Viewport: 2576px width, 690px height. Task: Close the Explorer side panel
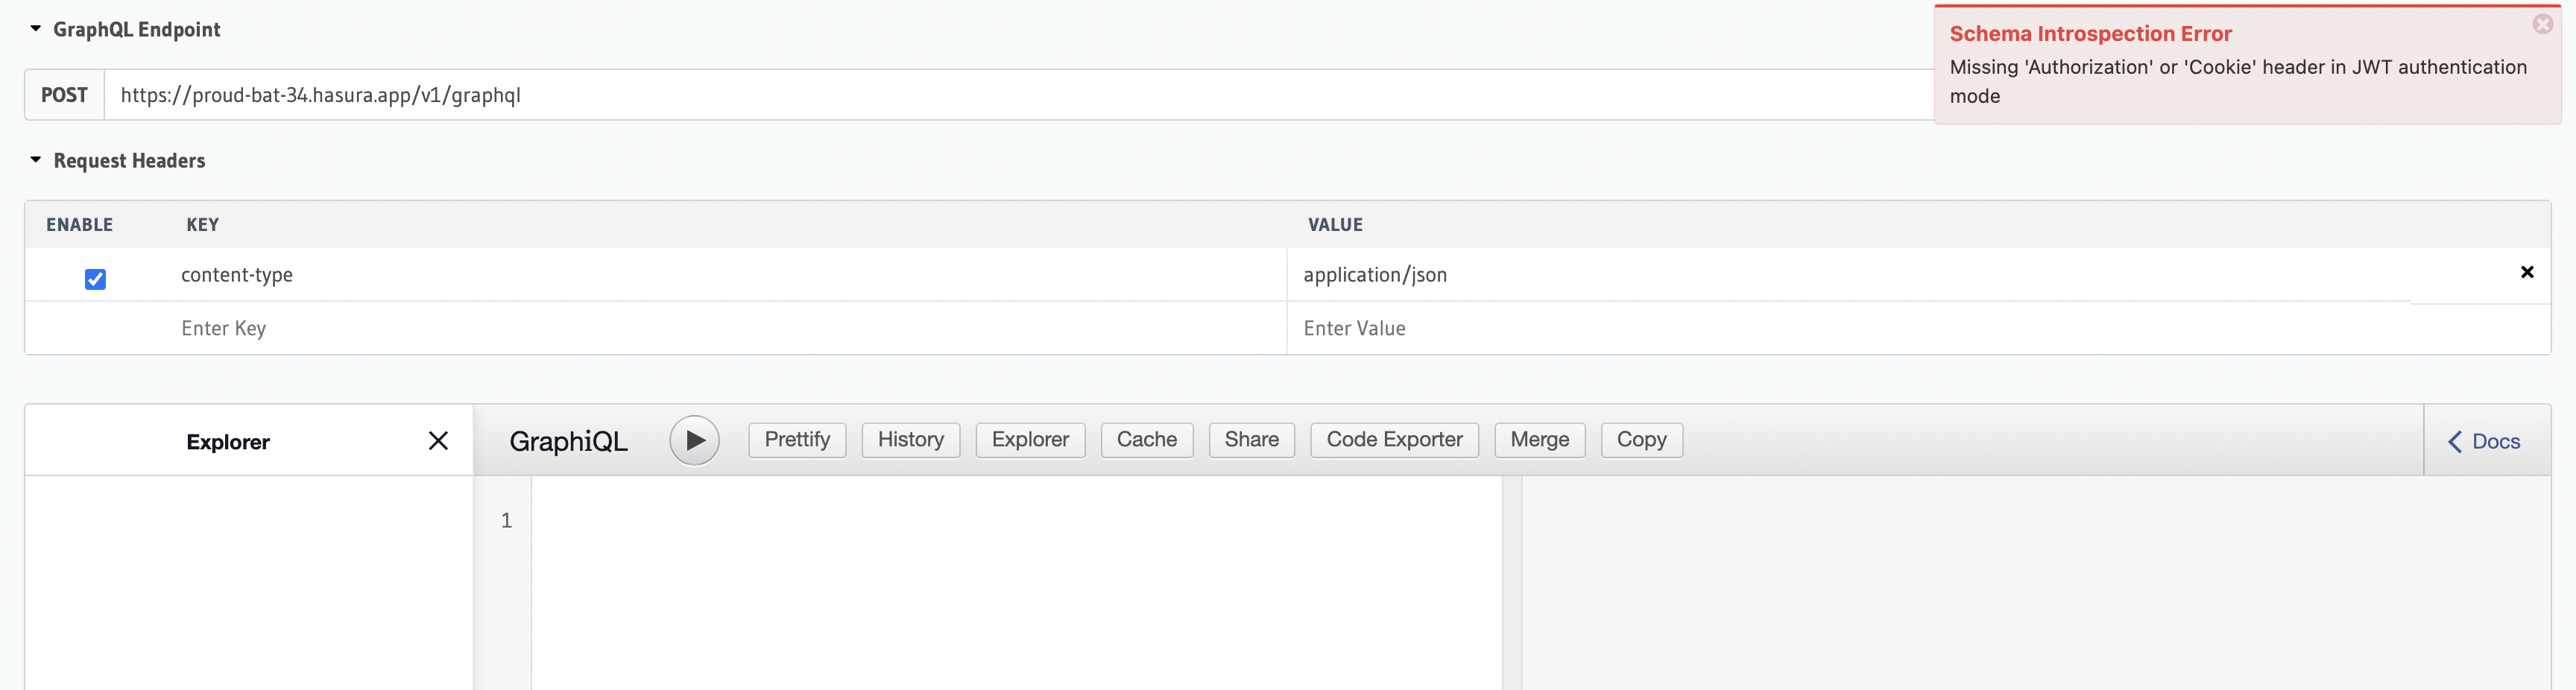click(438, 440)
